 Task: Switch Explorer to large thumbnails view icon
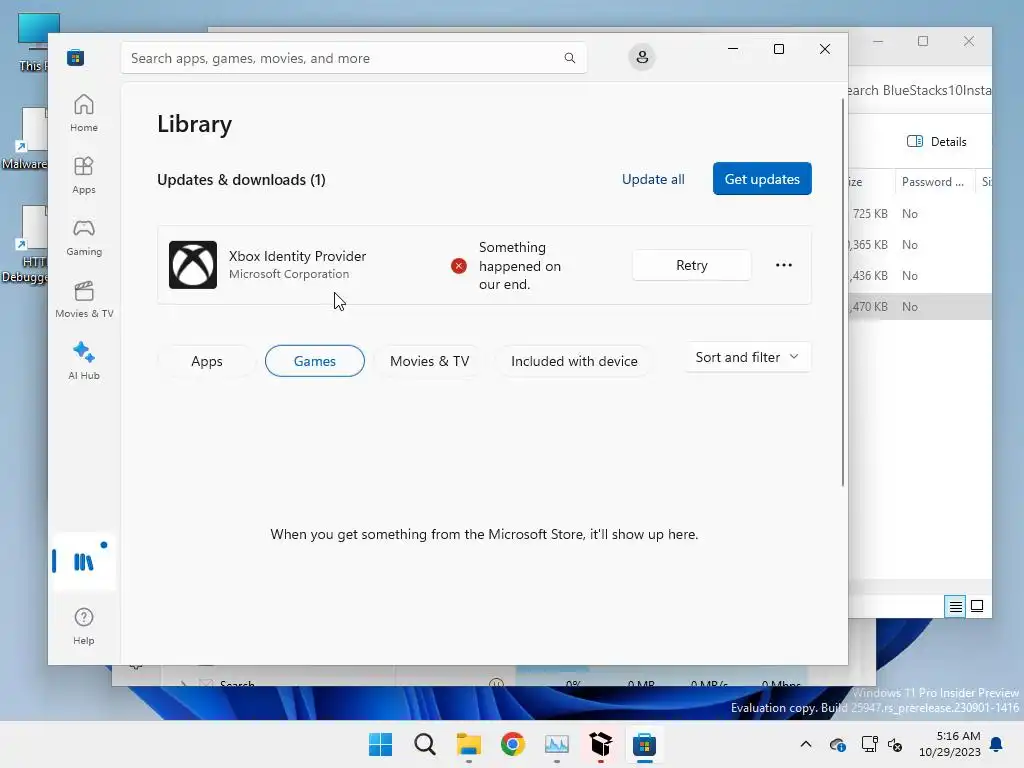coord(977,607)
